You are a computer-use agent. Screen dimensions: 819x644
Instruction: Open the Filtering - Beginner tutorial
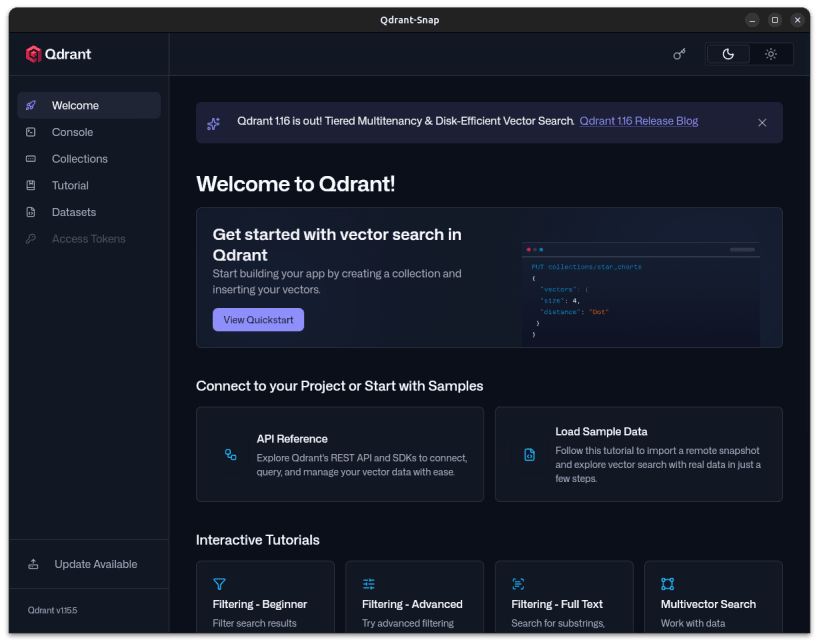click(265, 597)
